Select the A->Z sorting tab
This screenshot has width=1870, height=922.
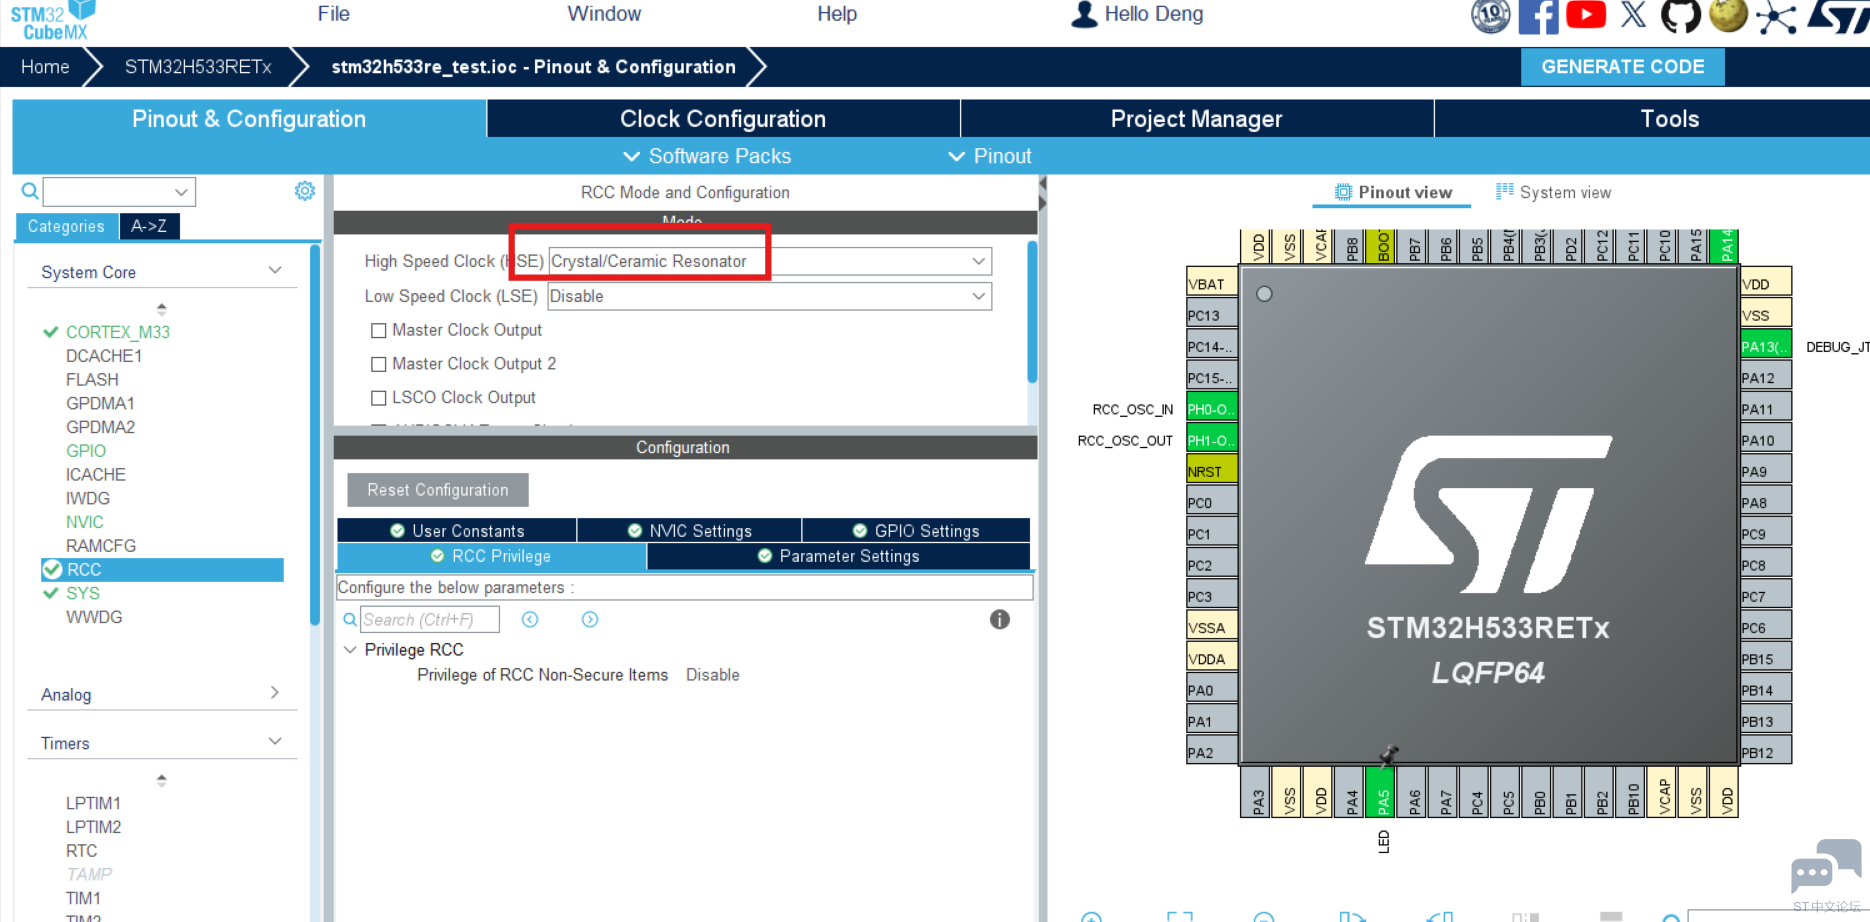(149, 226)
